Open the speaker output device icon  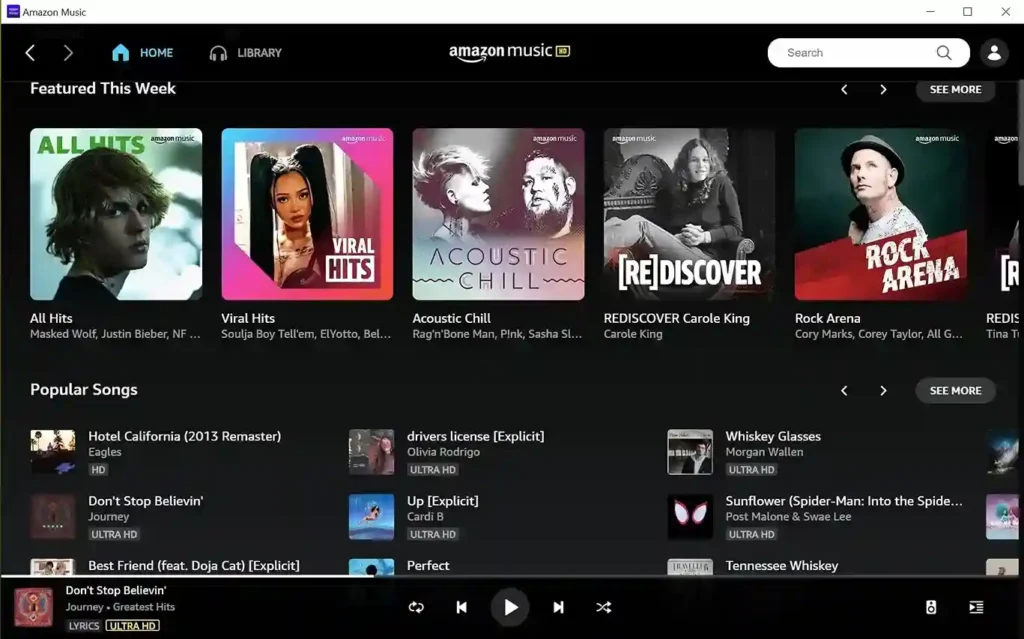(x=931, y=607)
